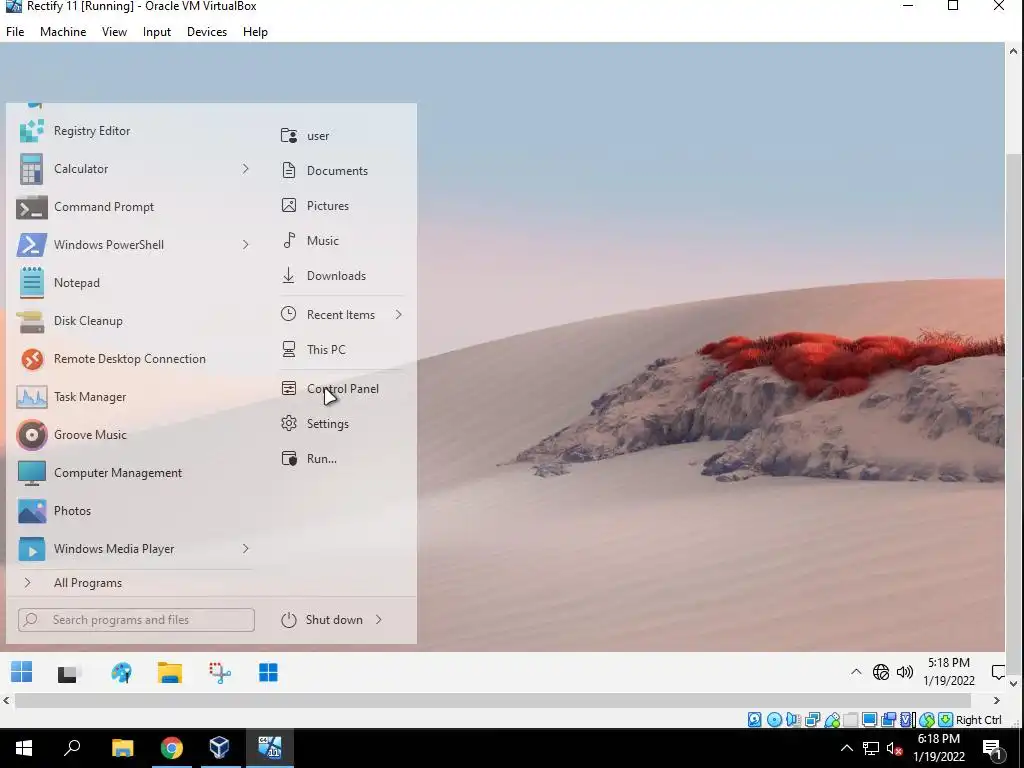This screenshot has height=768, width=1024.
Task: Show All Programs list
Action: (88, 583)
